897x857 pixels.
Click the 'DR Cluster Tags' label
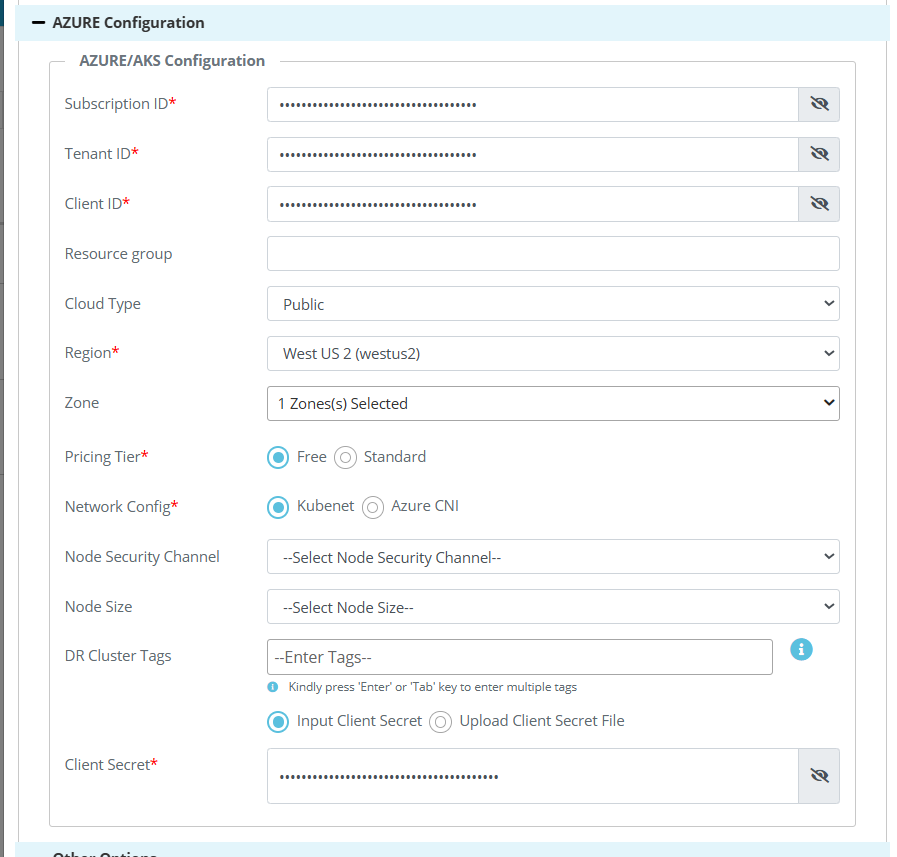click(118, 656)
